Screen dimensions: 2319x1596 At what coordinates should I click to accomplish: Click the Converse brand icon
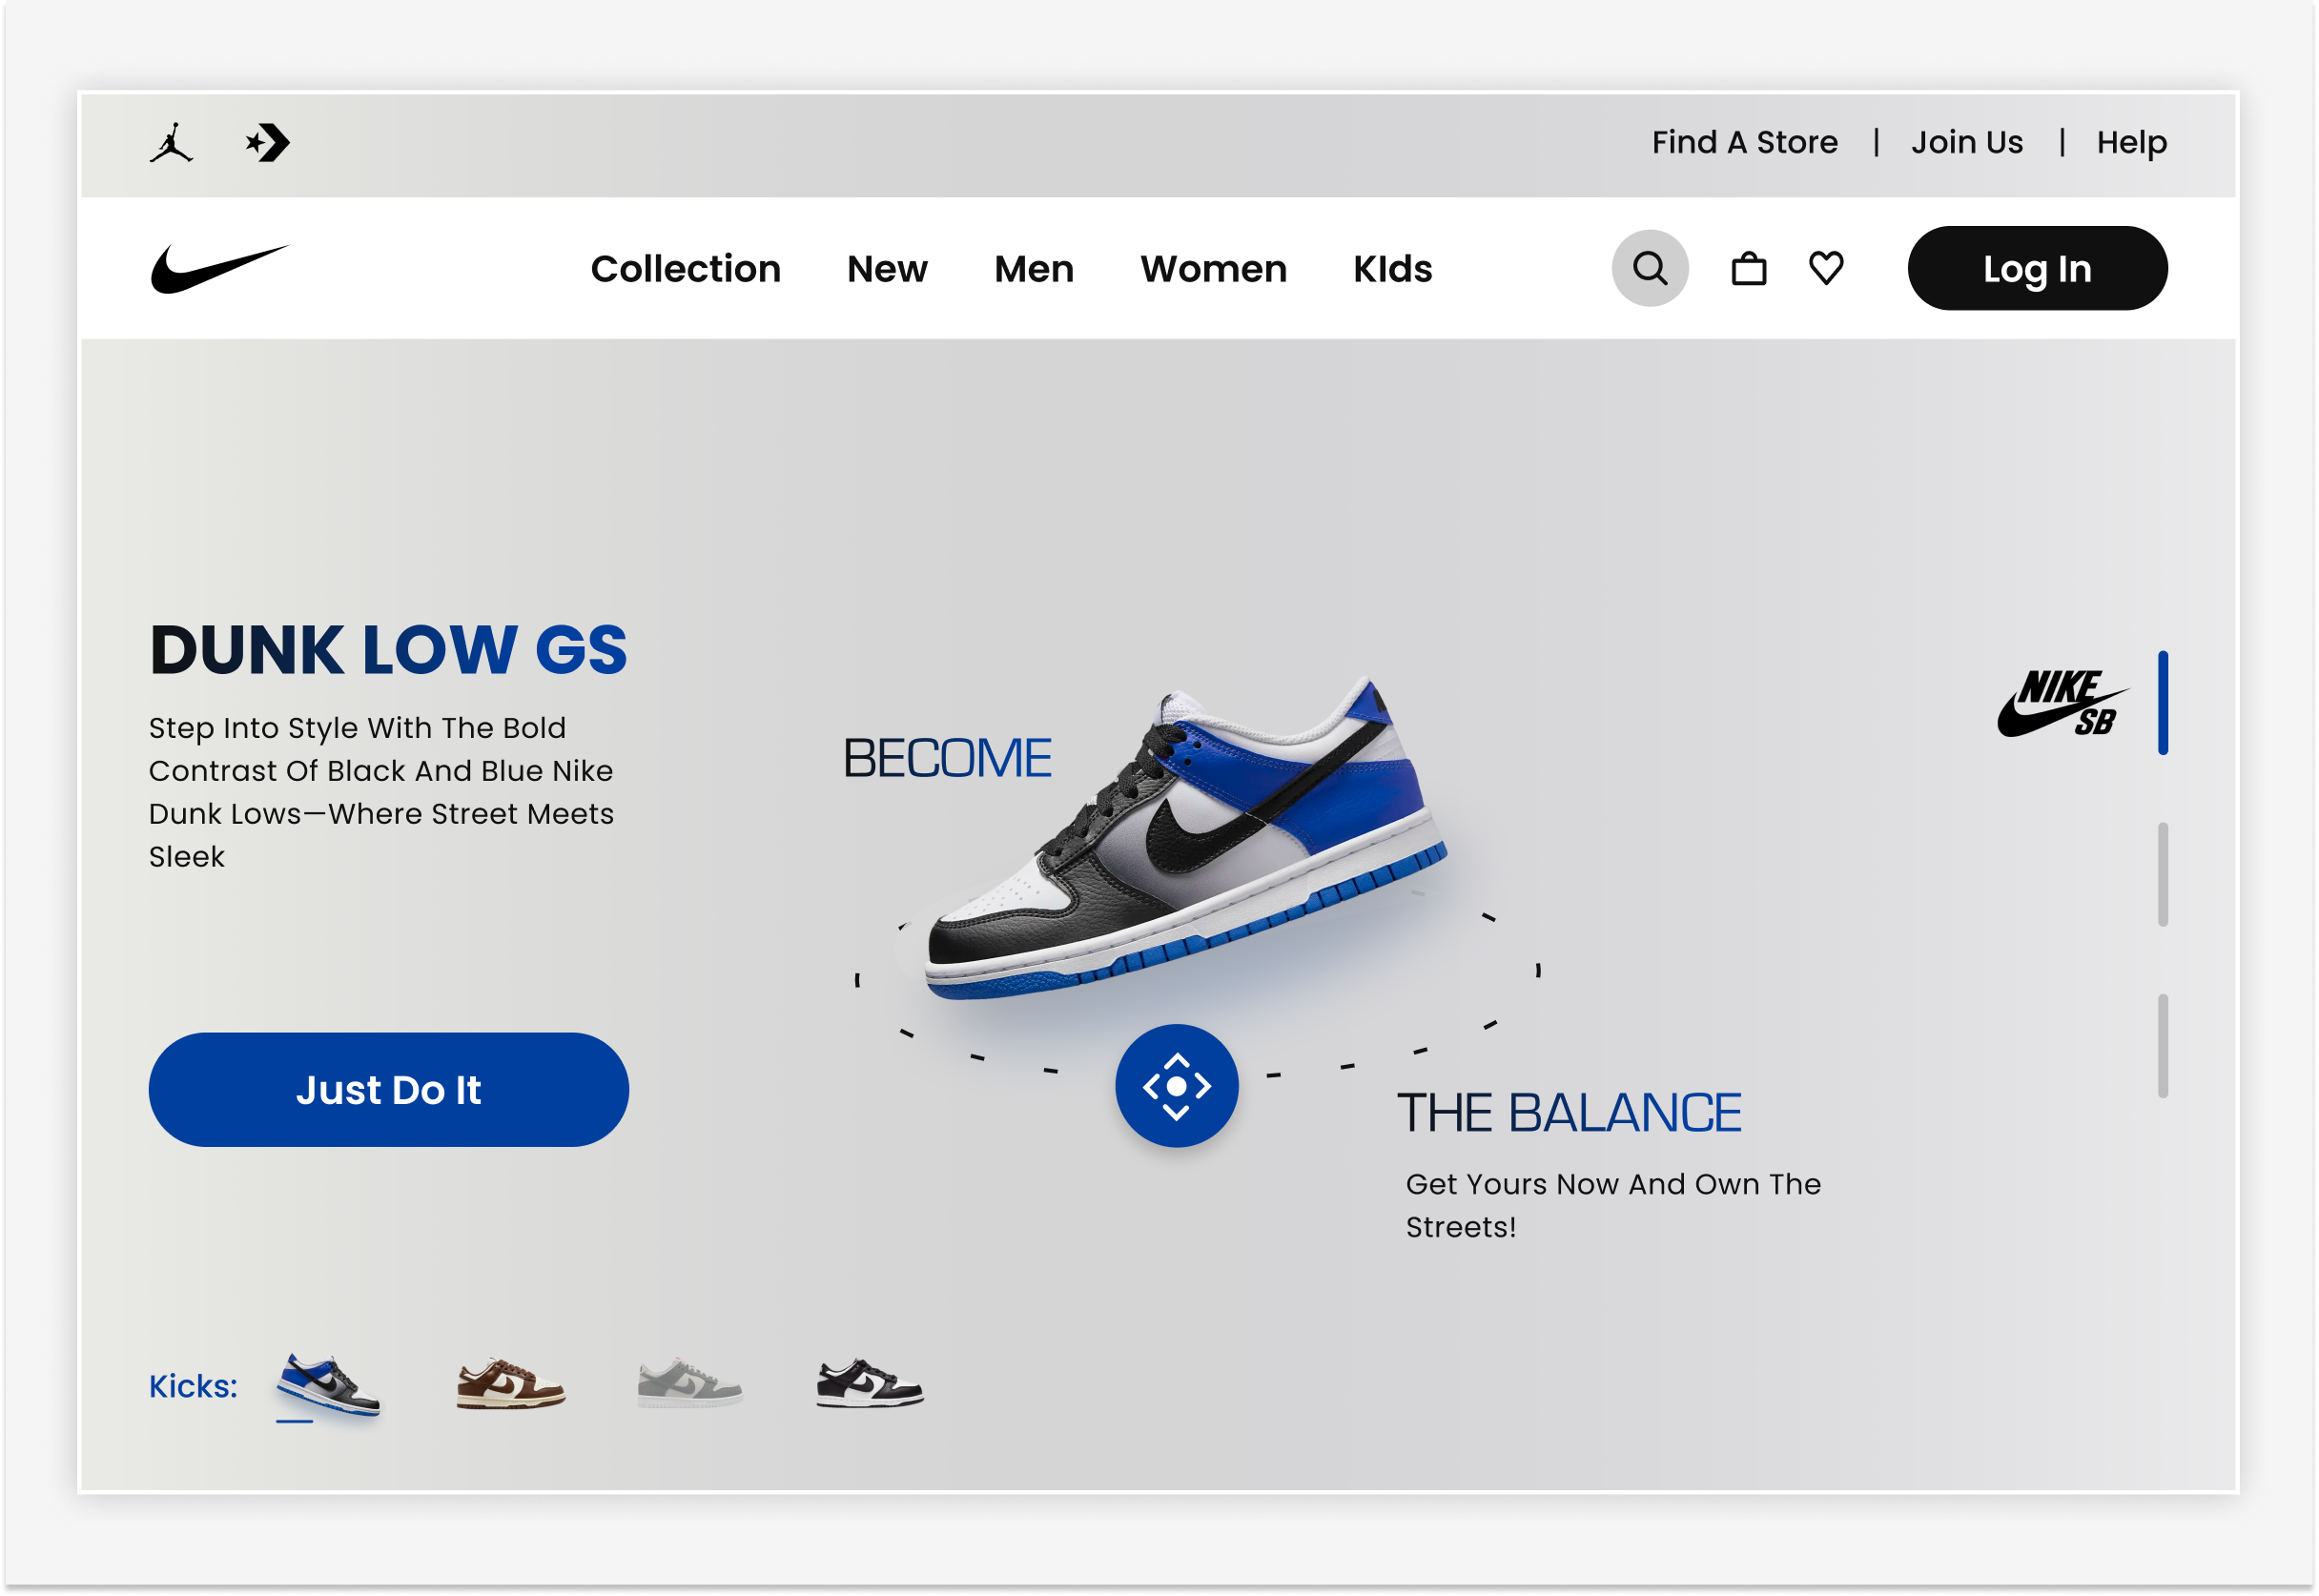(x=267, y=141)
